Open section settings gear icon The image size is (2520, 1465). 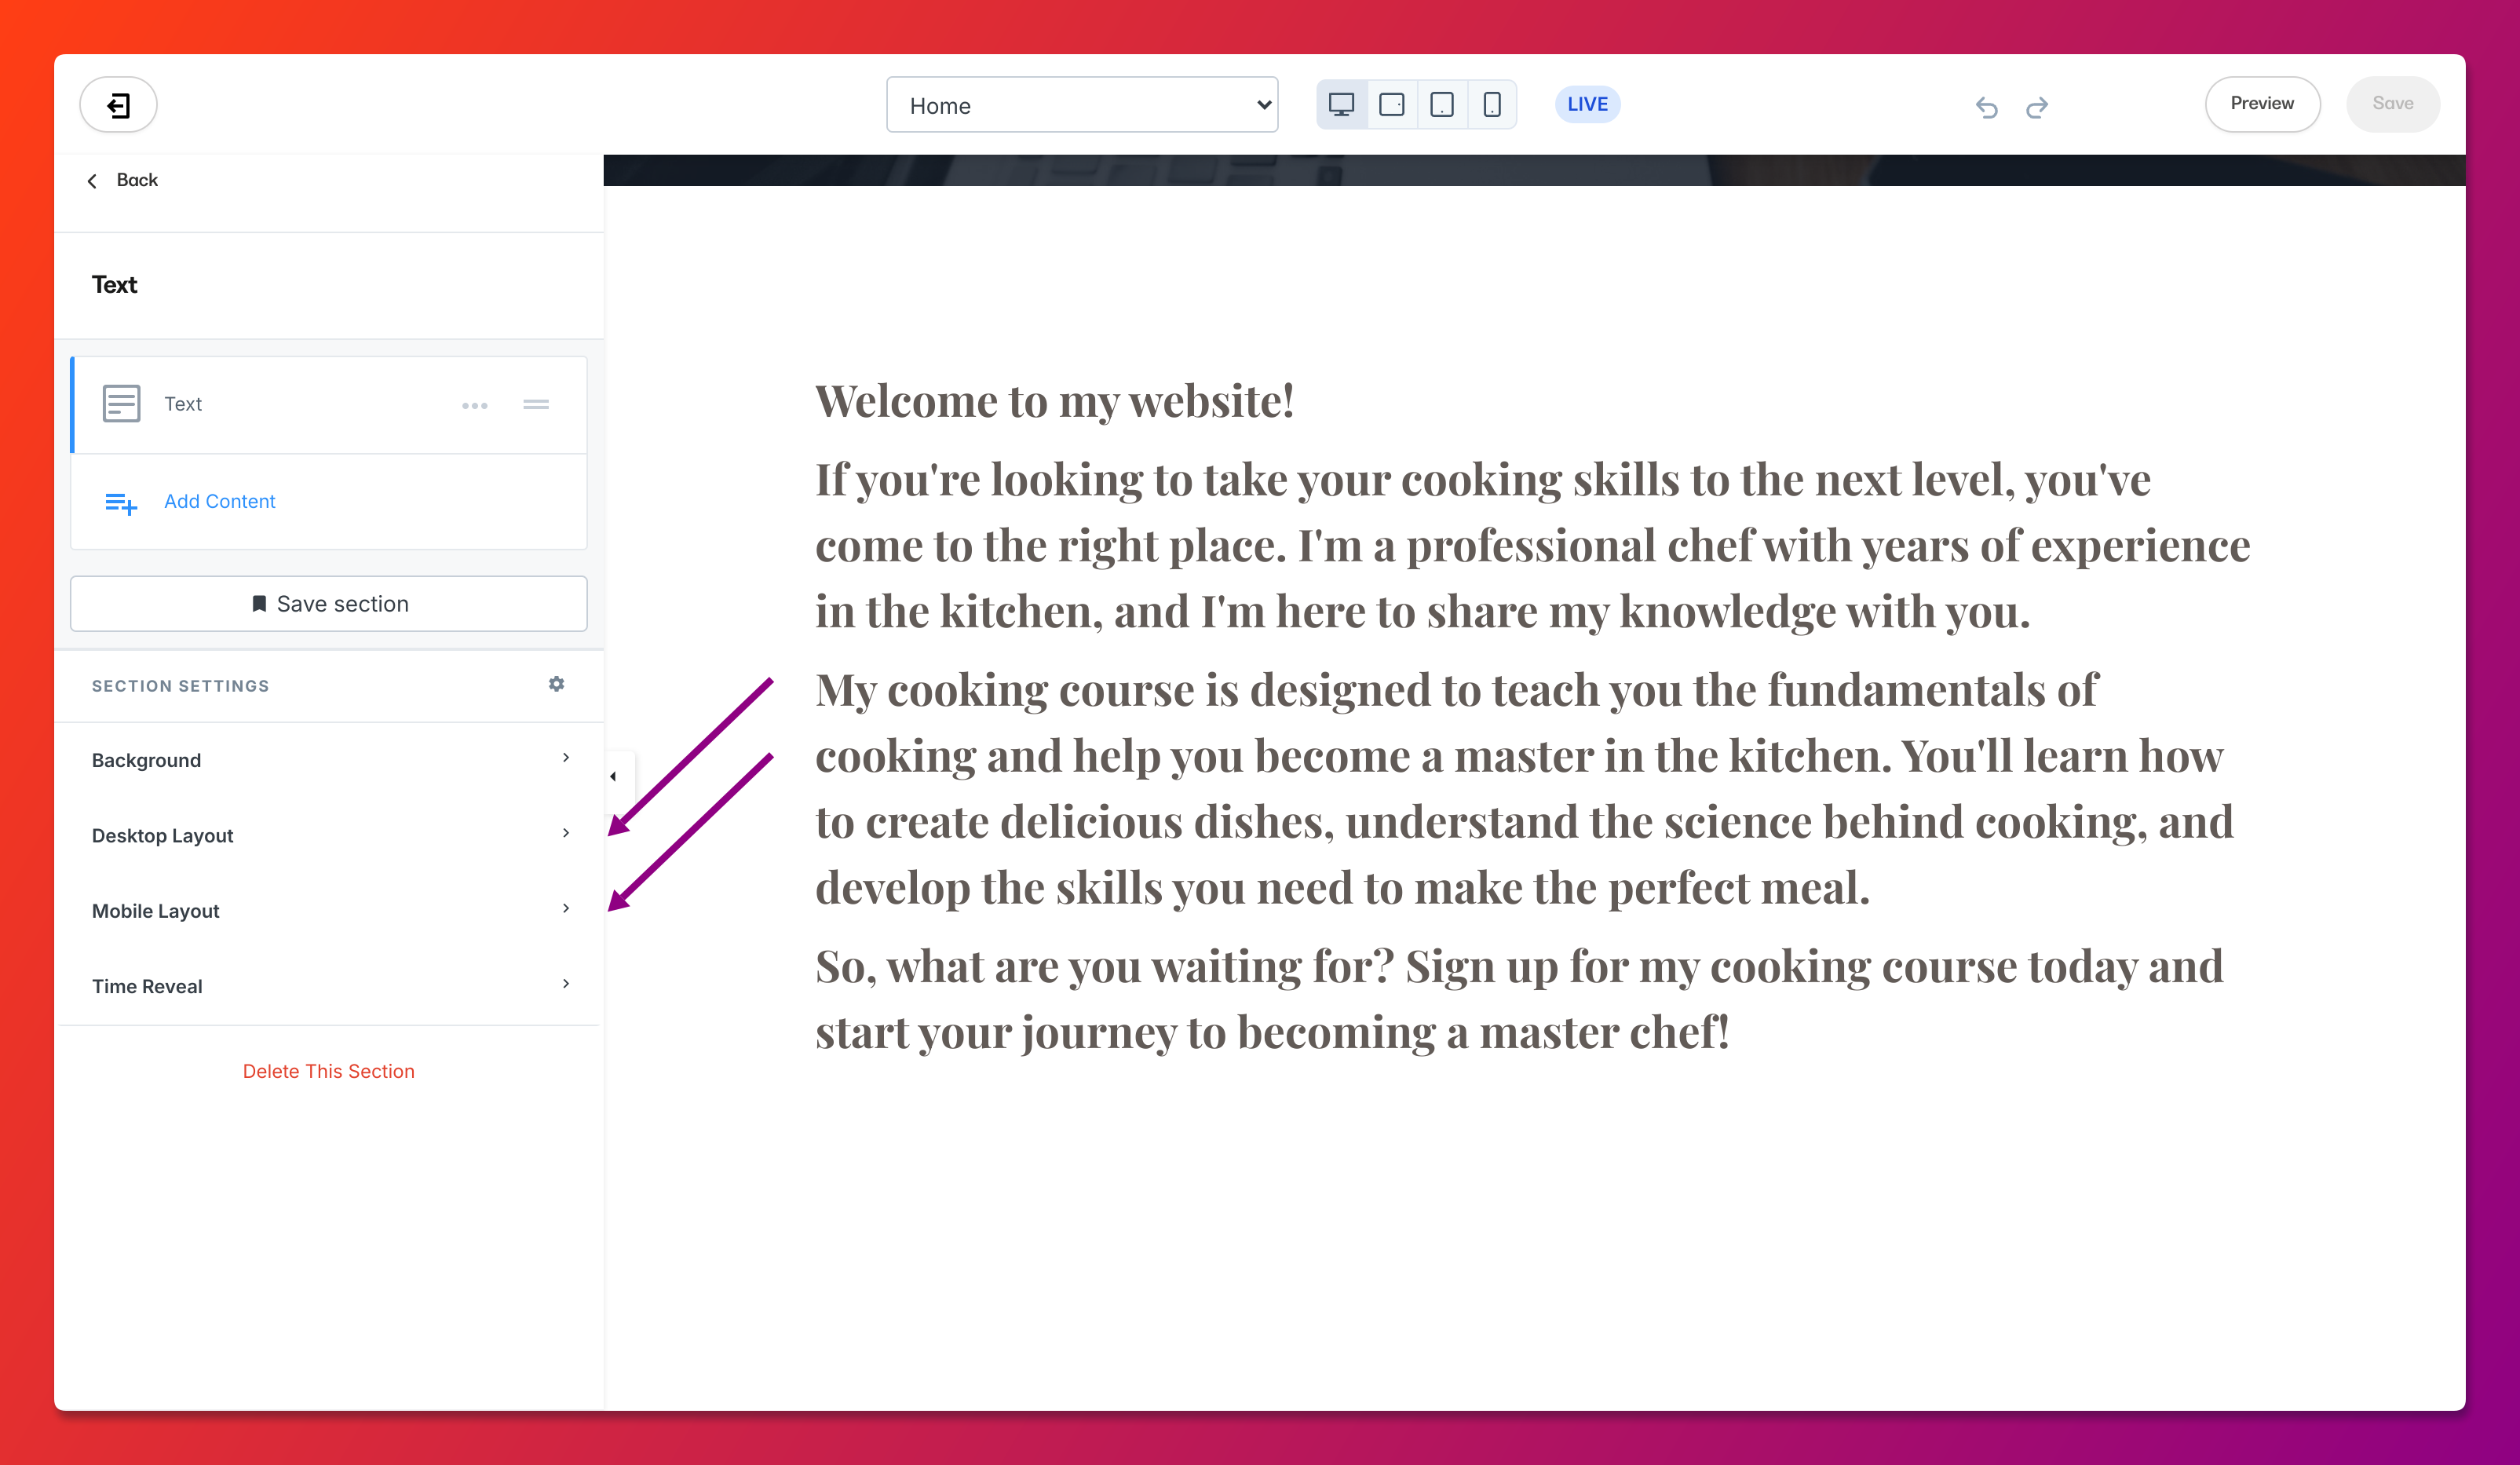557,684
